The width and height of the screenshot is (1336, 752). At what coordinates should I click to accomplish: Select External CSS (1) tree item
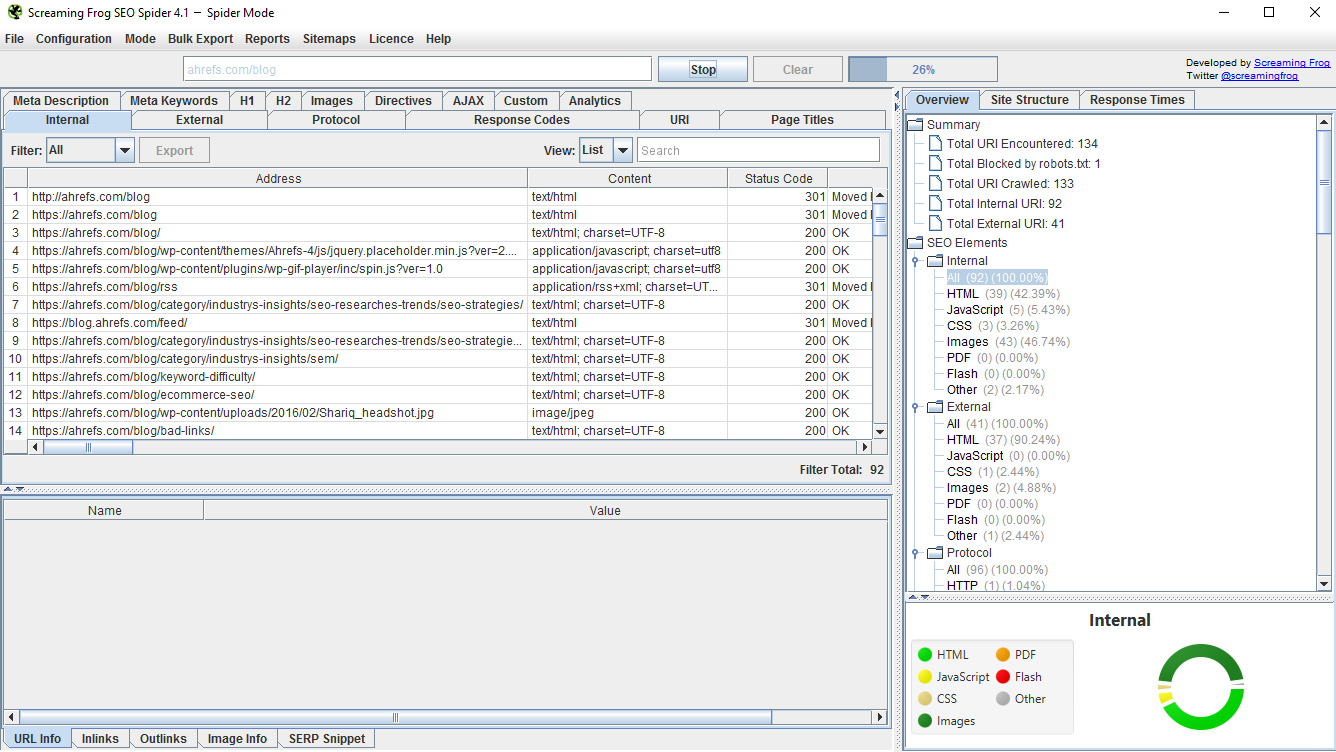pos(993,472)
